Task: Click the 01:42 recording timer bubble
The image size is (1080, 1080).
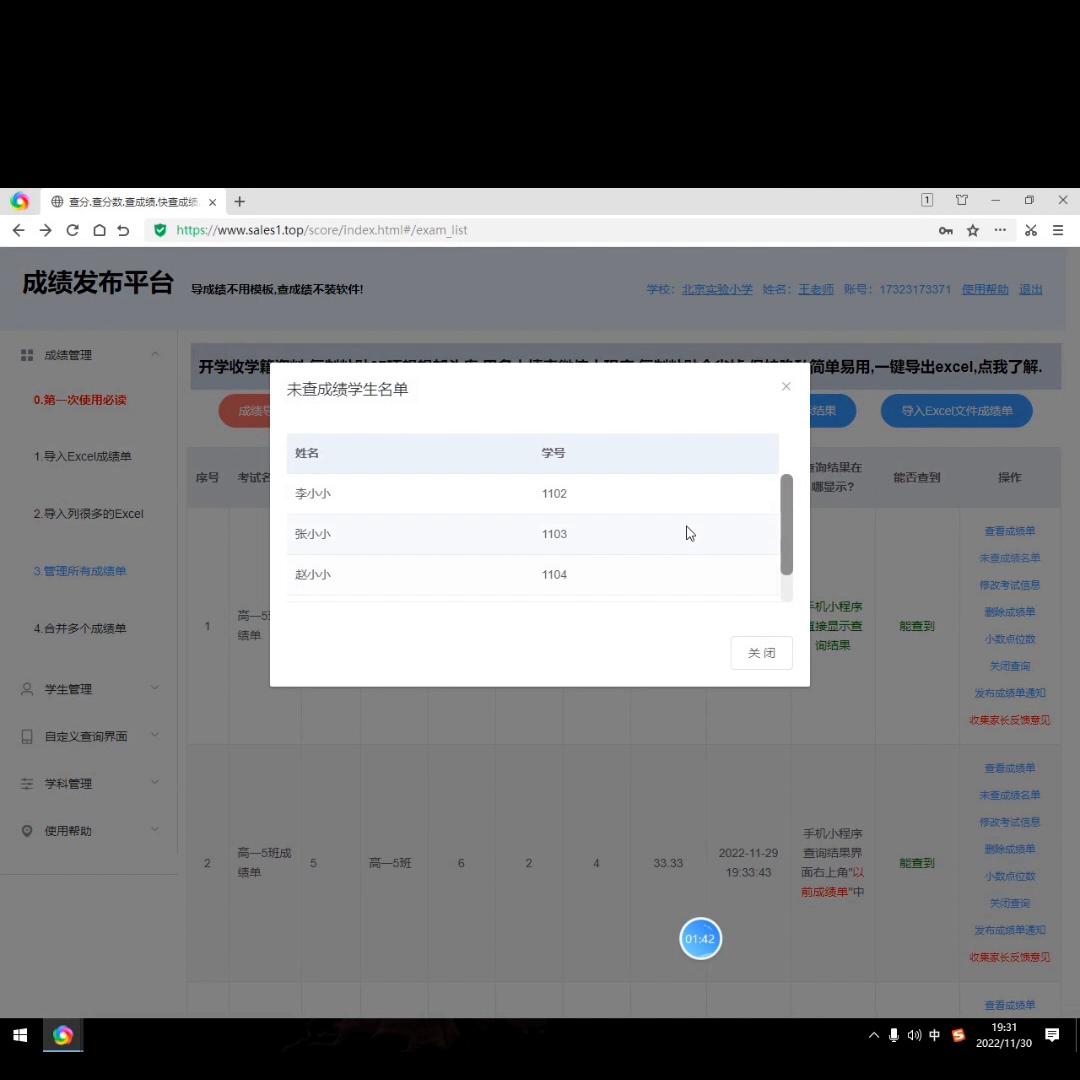Action: click(700, 938)
